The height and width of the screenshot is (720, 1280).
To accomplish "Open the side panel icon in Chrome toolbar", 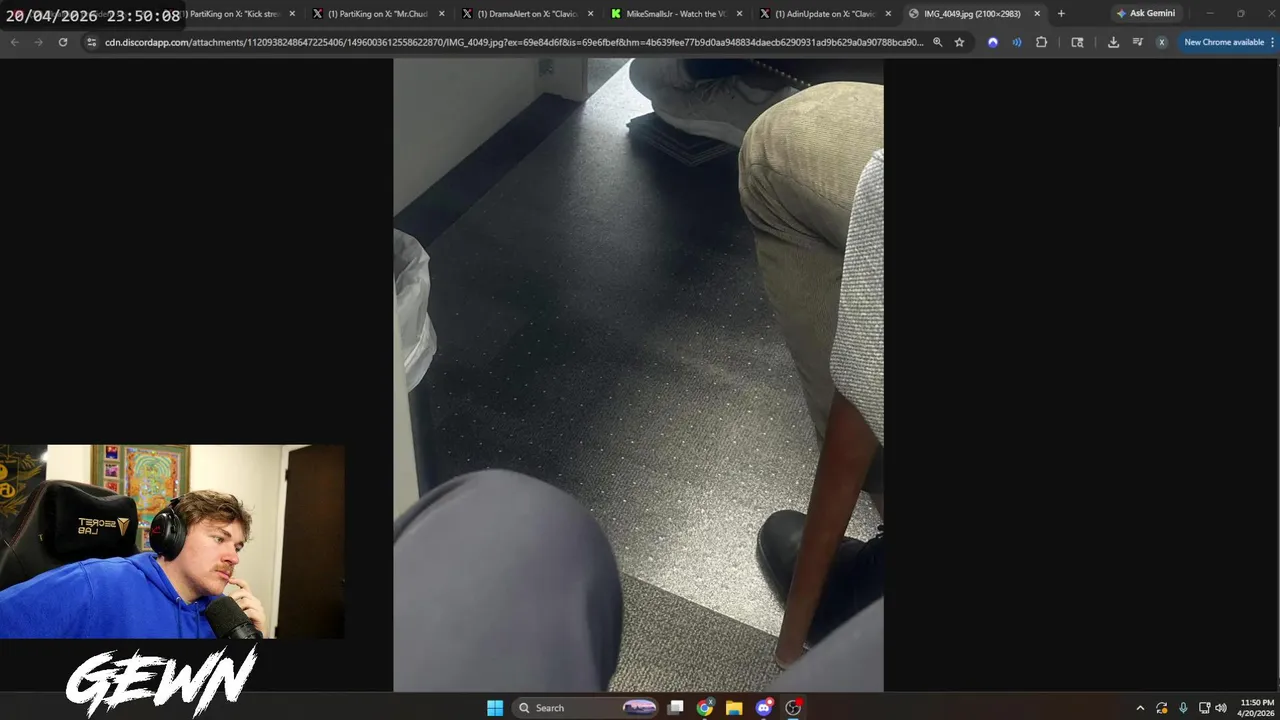I will pos(1077,42).
